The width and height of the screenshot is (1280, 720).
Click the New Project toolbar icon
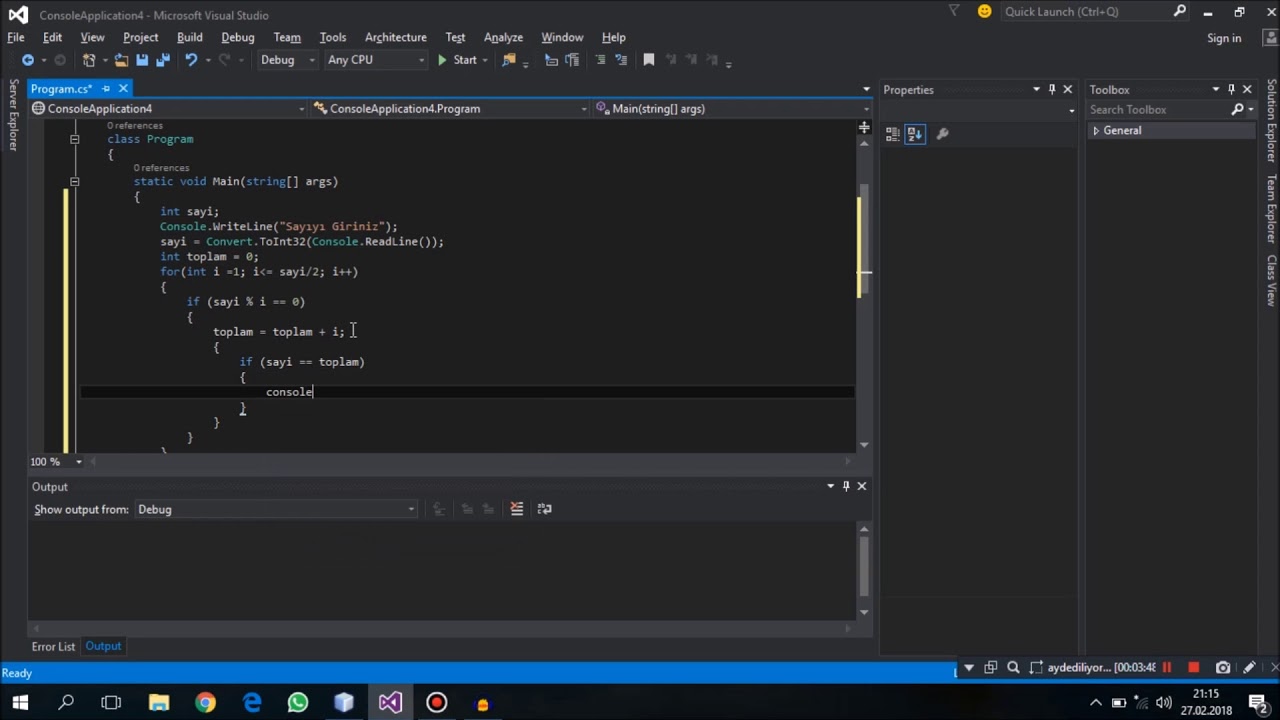click(89, 60)
